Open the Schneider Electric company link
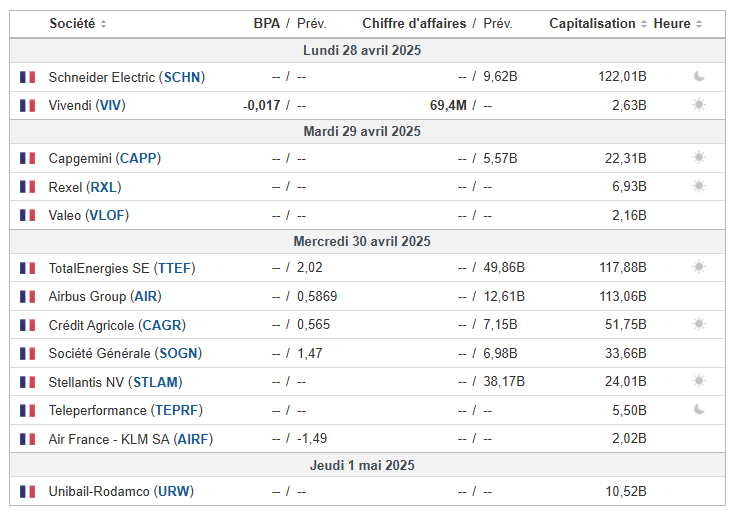The width and height of the screenshot is (735, 513). point(126,77)
